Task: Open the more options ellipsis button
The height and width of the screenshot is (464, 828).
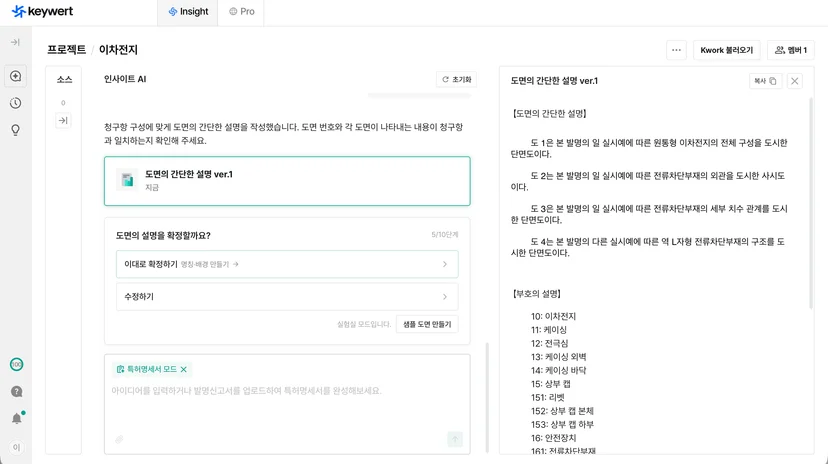Action: pyautogui.click(x=676, y=50)
